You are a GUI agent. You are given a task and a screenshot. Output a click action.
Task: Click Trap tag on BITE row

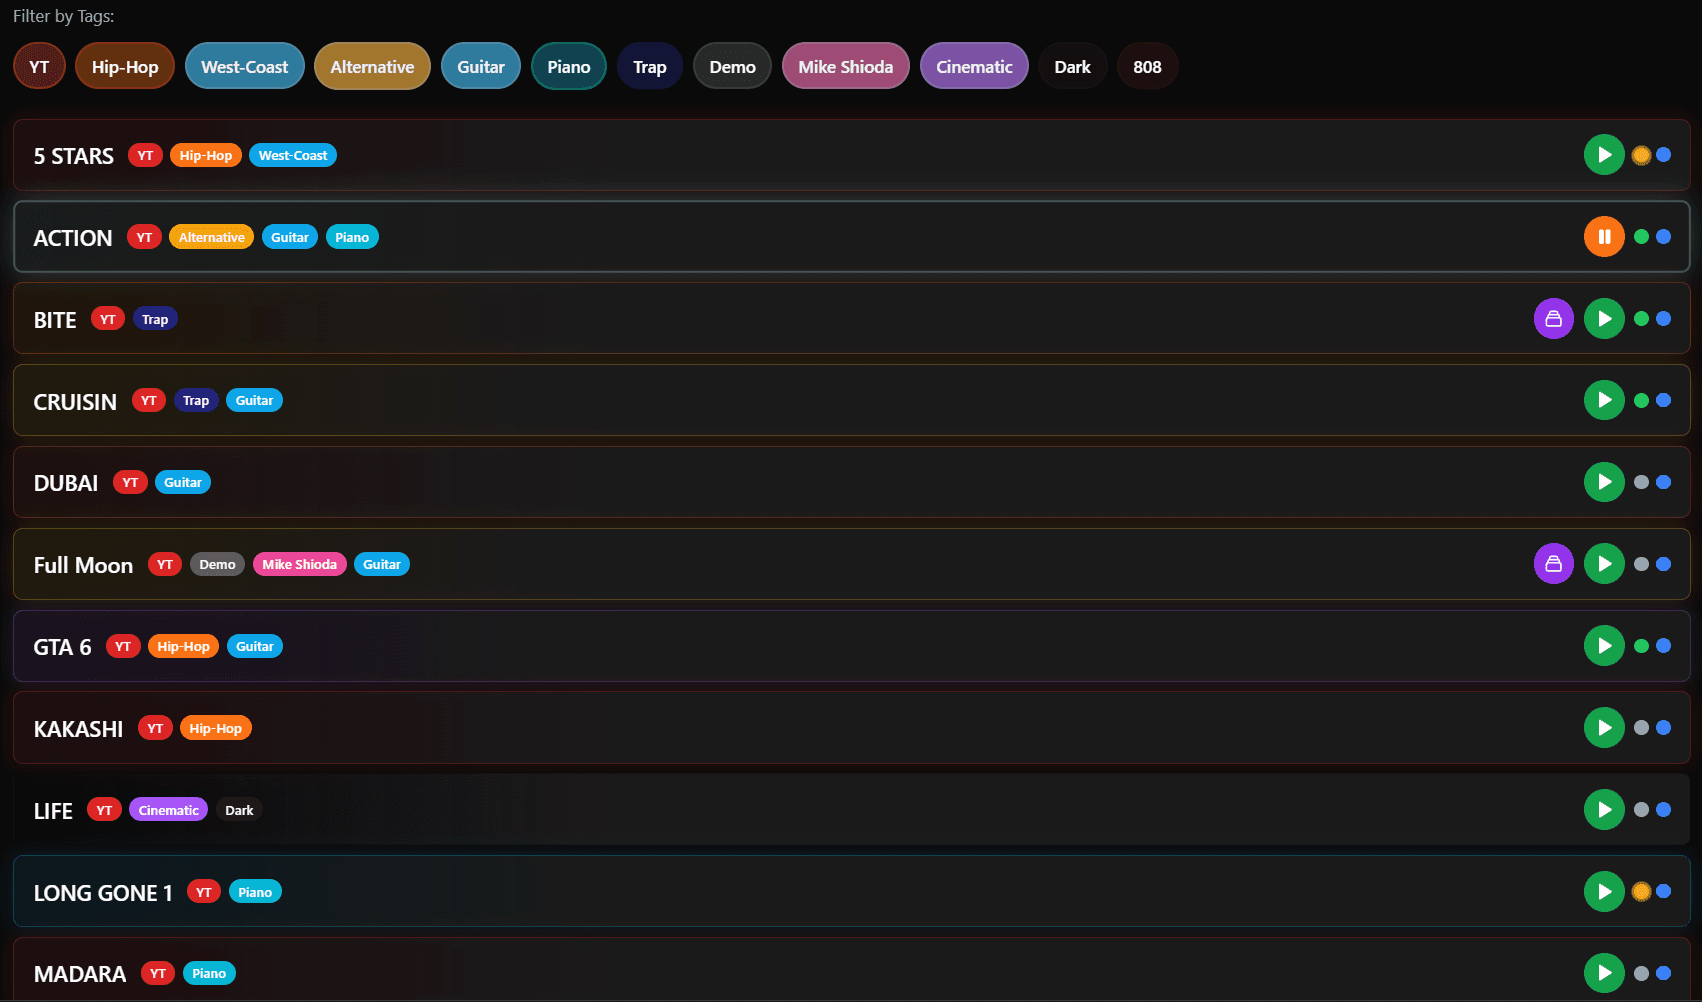point(155,319)
